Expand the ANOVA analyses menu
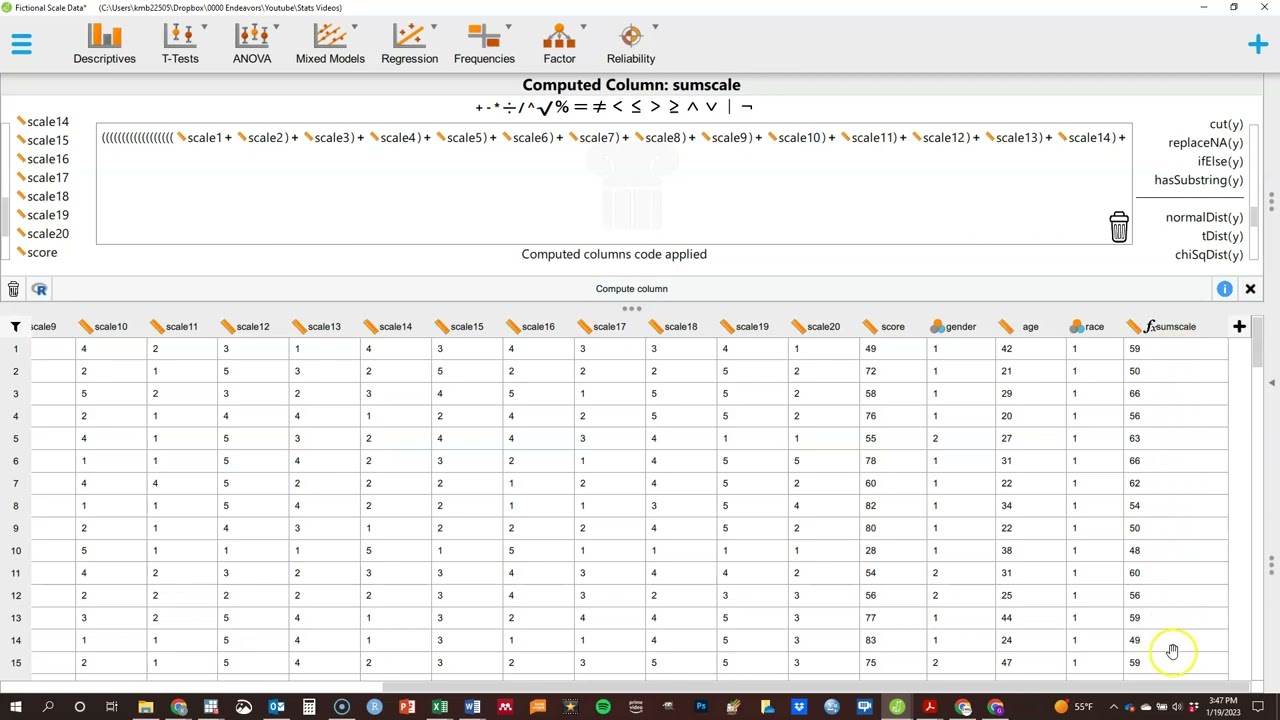The image size is (1280, 720). [252, 45]
